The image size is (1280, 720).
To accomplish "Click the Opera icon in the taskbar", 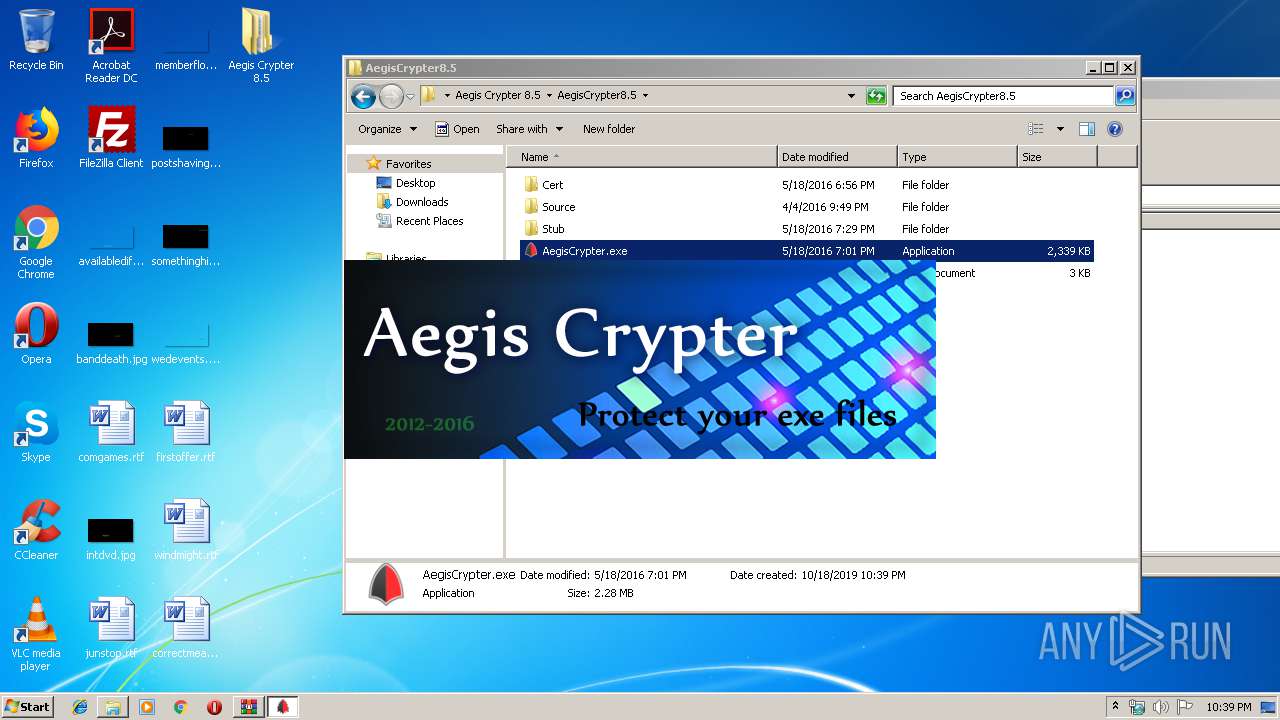I will point(214,707).
